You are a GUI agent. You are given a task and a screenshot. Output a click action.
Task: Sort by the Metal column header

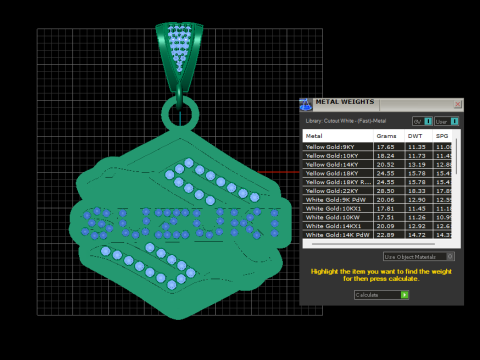[x=338, y=136]
